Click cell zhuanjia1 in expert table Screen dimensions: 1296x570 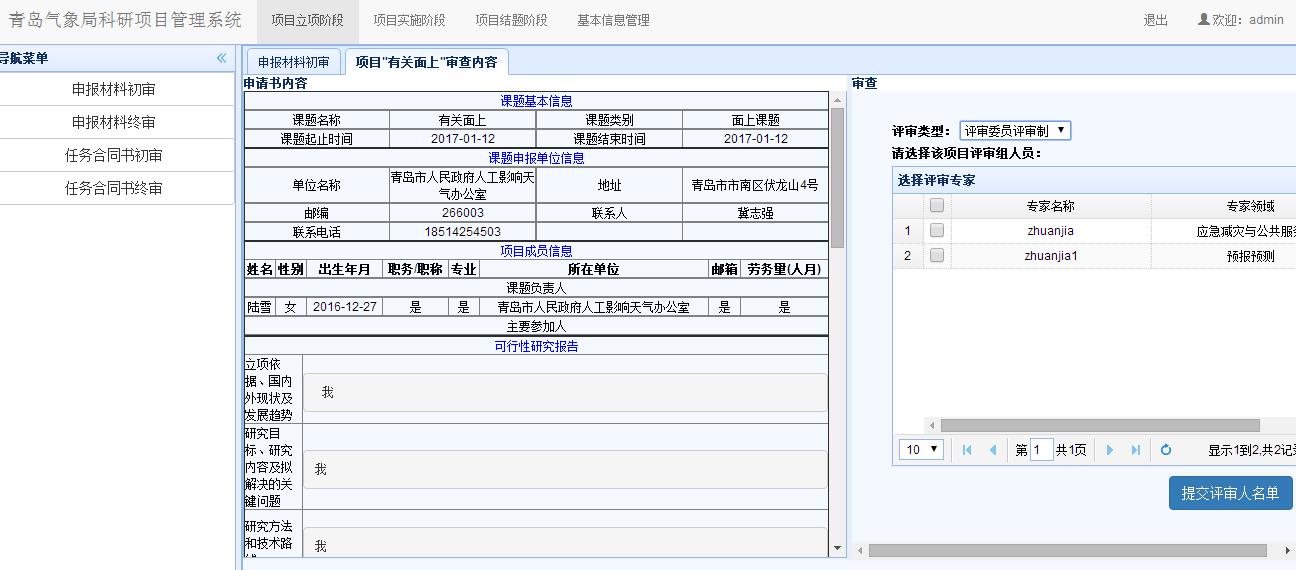[1050, 256]
